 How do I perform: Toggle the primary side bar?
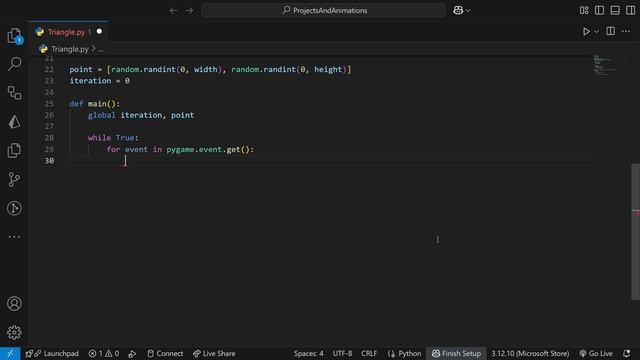click(599, 10)
